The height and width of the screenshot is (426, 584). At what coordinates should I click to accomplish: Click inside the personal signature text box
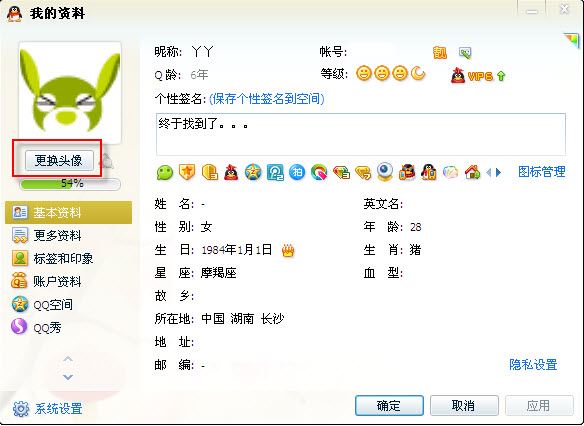coord(361,134)
